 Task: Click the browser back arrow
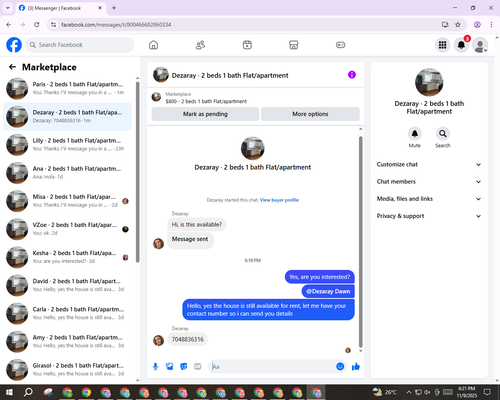[9, 25]
